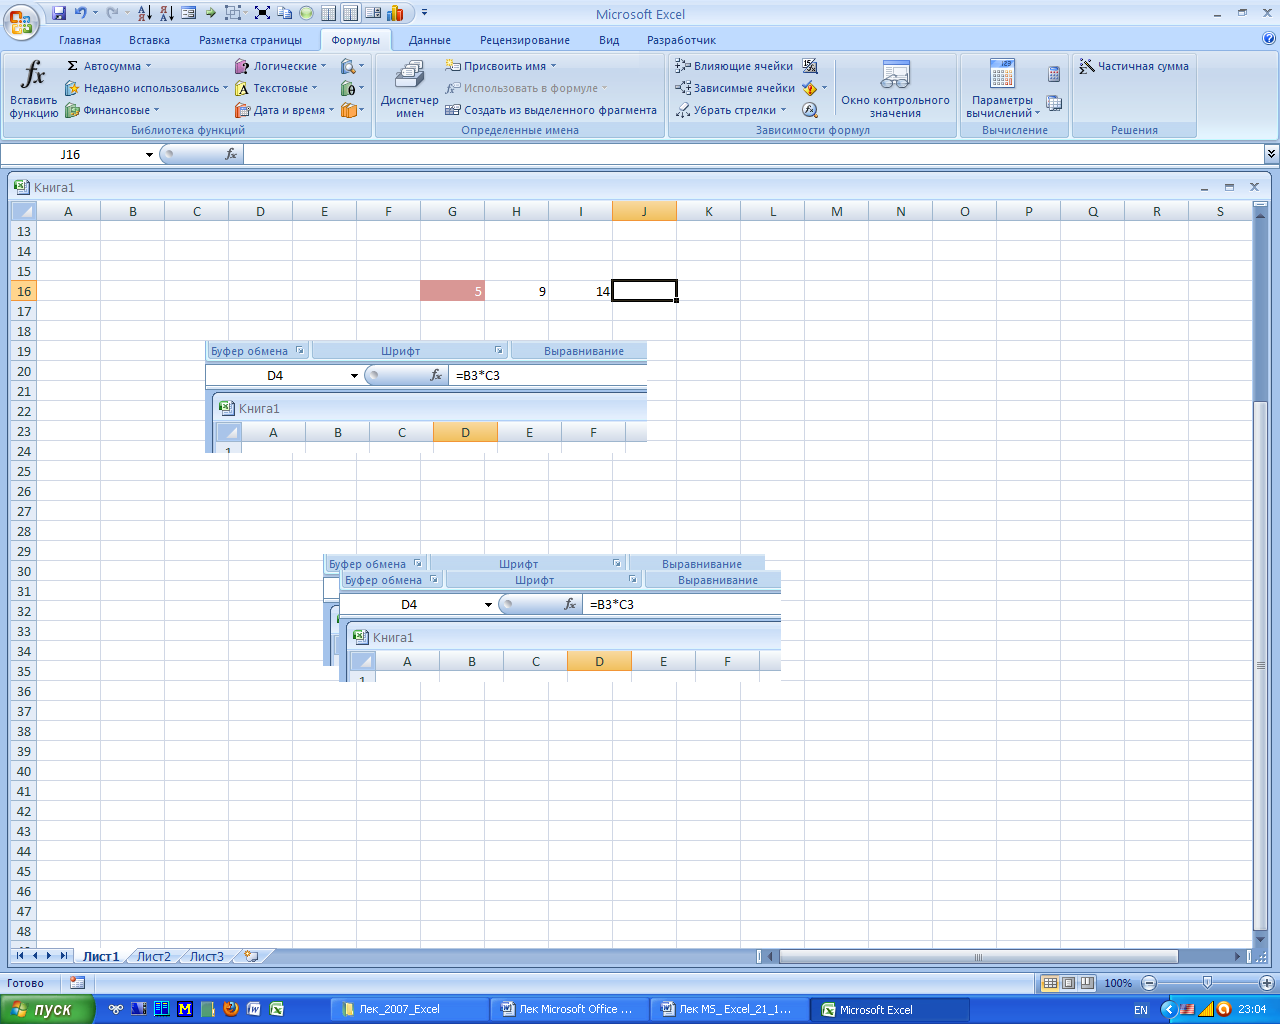Viewport: 1280px width, 1024px height.
Task: Open the Math & Trig functions dropdown
Action: point(352,88)
